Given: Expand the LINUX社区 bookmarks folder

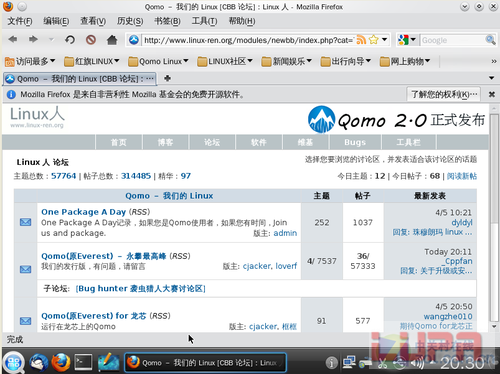Looking at the screenshot, I should pos(225,61).
